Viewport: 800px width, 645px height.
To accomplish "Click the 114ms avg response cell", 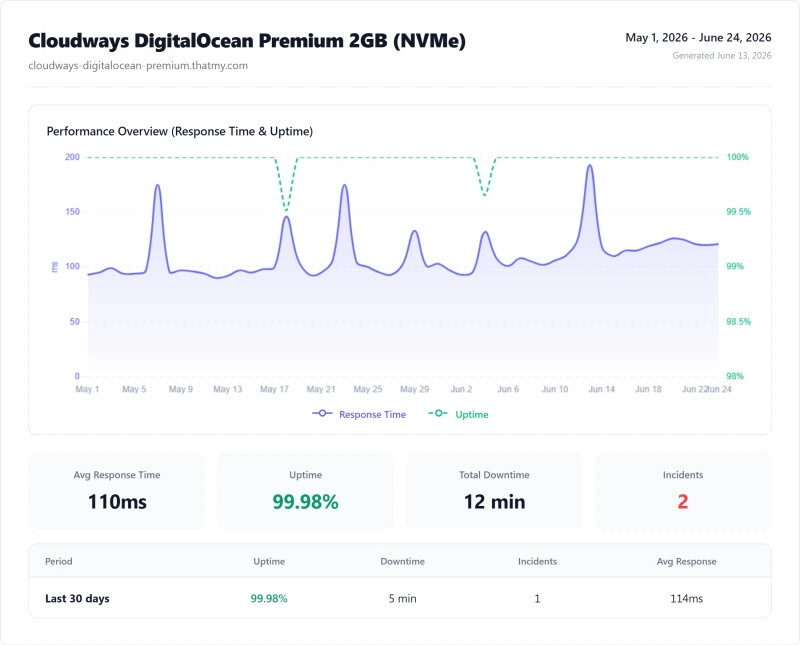I will click(686, 599).
